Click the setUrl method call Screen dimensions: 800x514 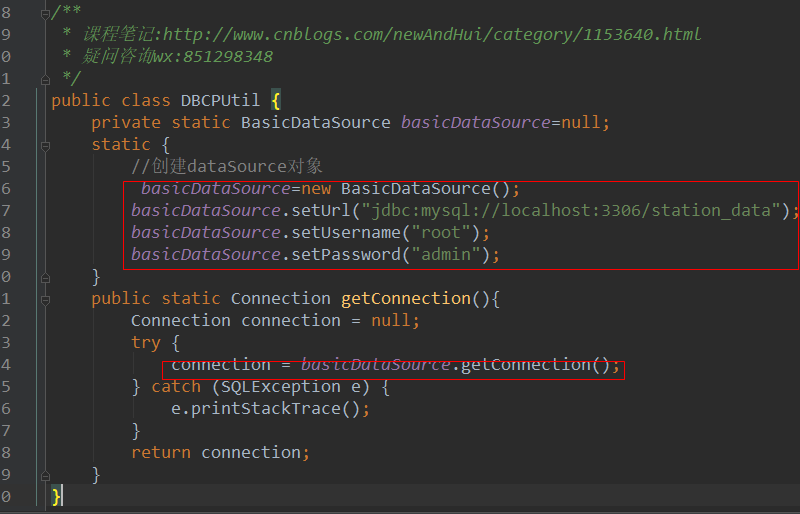click(x=321, y=210)
